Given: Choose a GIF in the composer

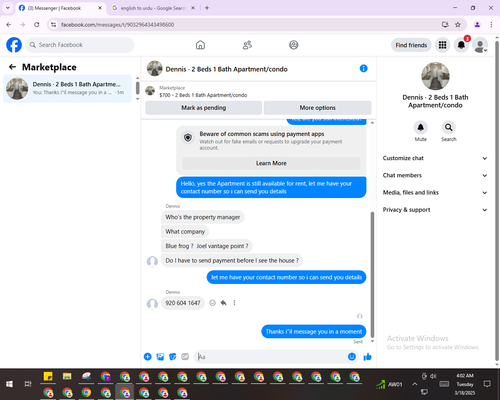Looking at the screenshot, I should pyautogui.click(x=185, y=357).
